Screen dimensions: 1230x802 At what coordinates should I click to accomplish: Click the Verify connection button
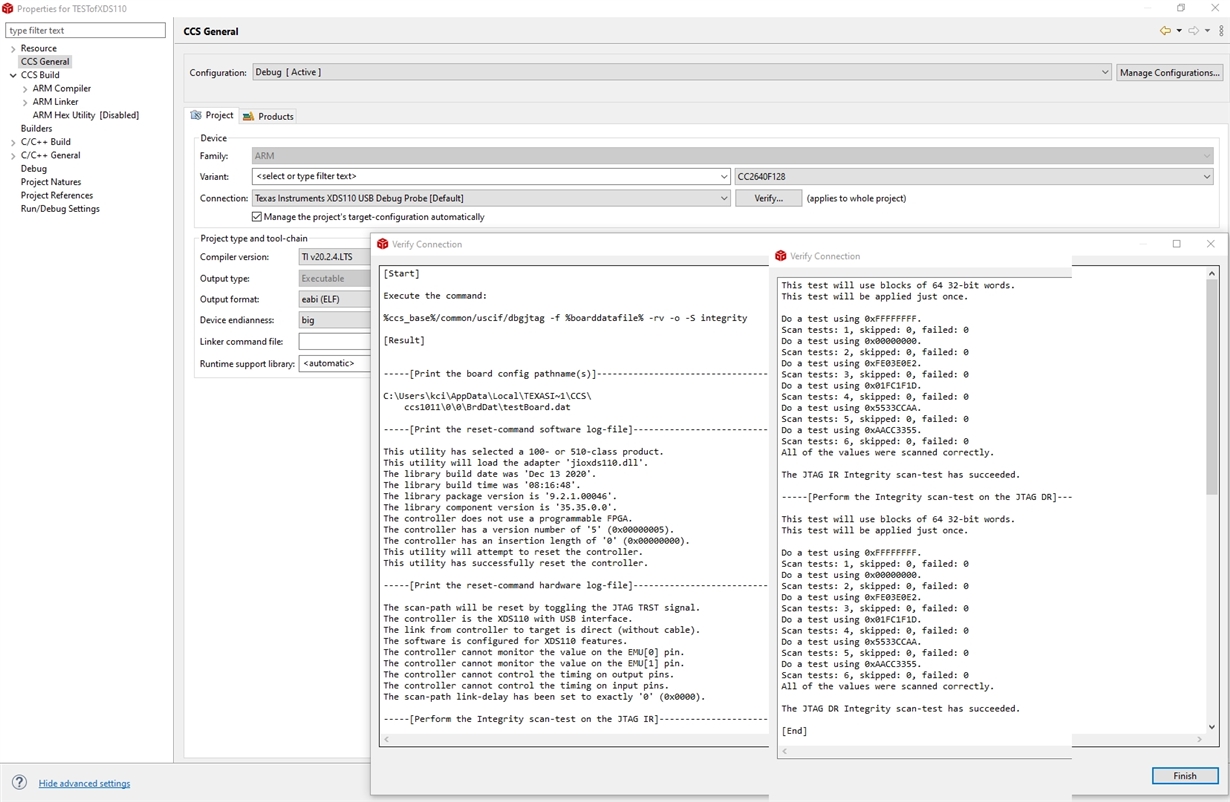(x=768, y=198)
